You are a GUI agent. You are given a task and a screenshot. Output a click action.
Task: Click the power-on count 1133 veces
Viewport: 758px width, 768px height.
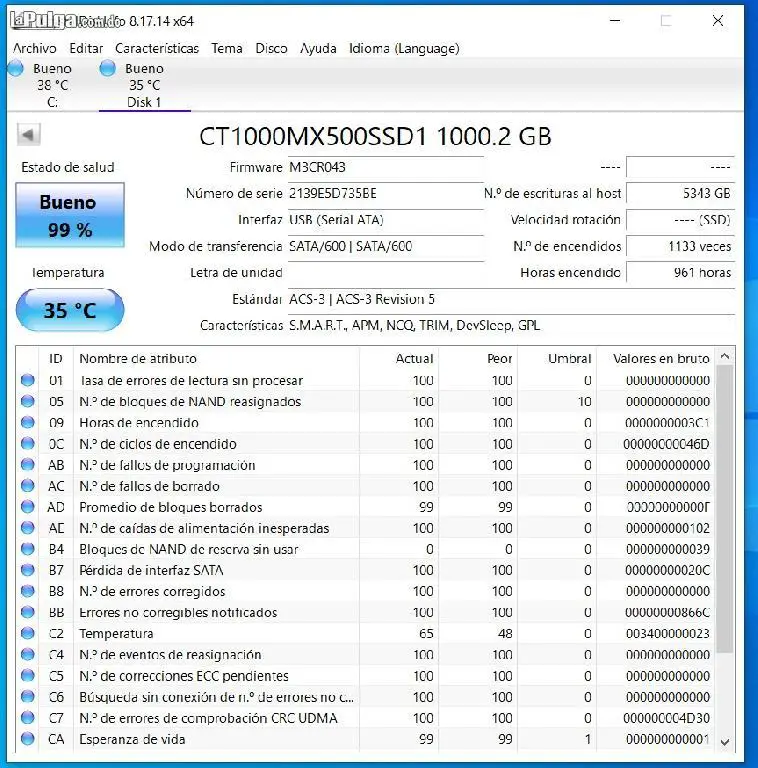click(681, 246)
